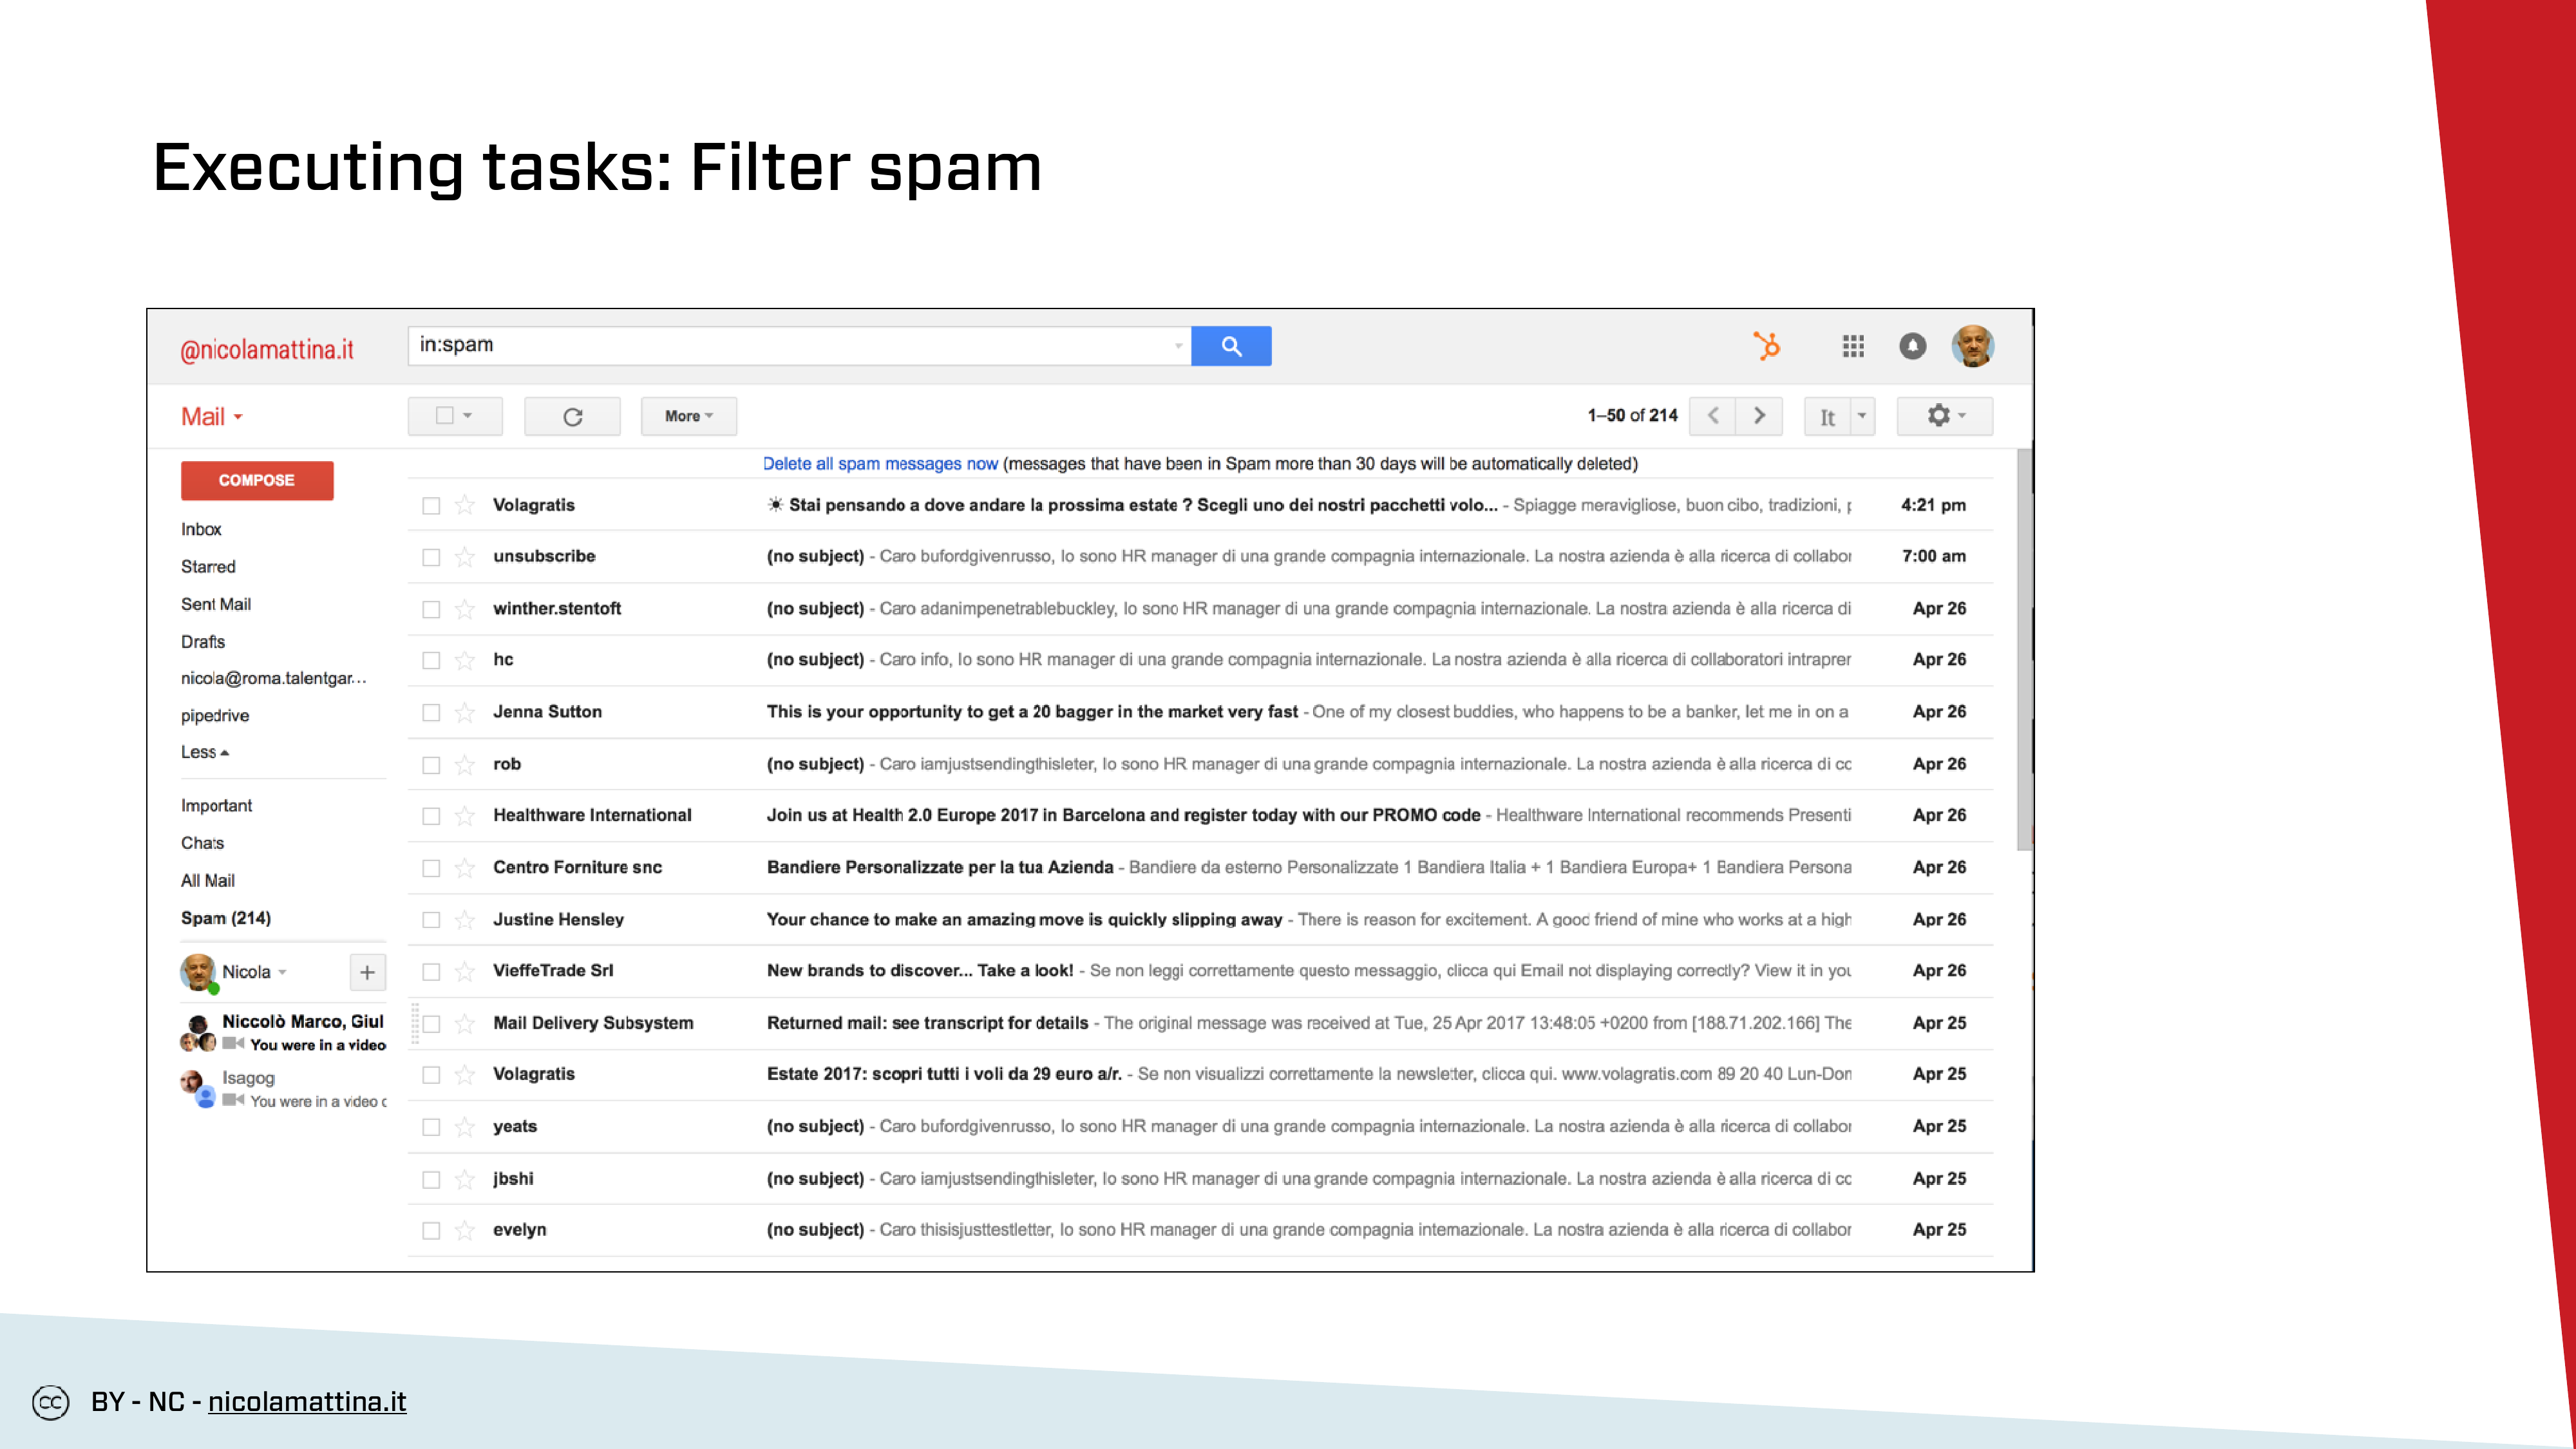Go to the Sent Mail label

click(x=216, y=604)
